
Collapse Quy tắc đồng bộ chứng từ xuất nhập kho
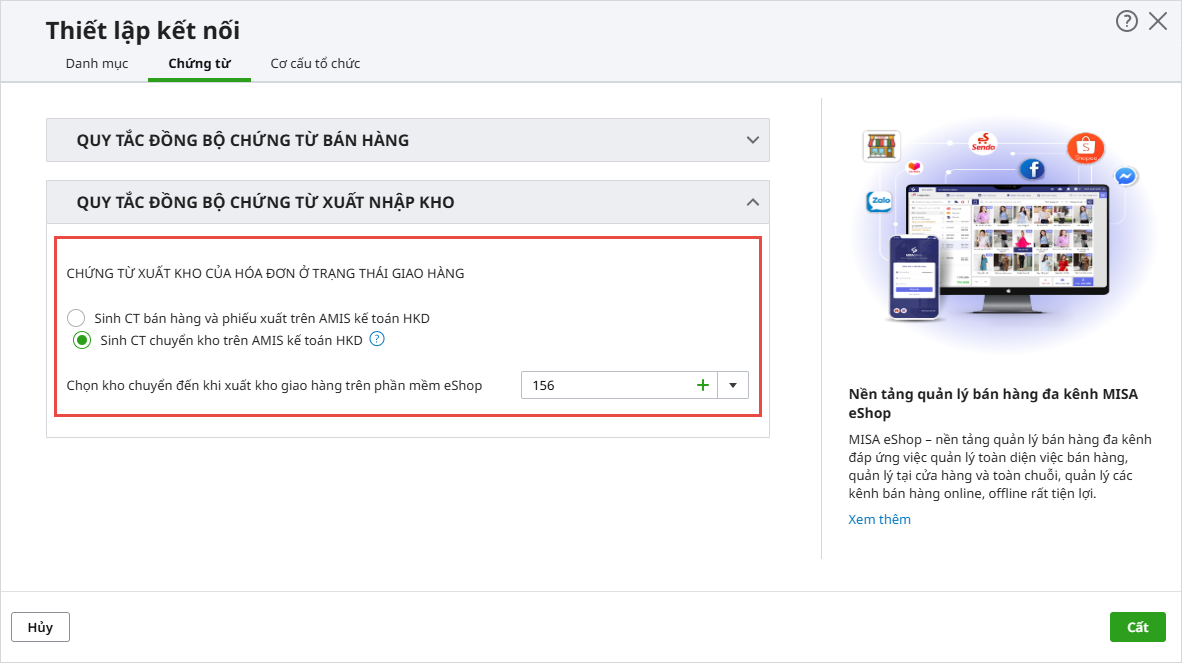pos(753,202)
